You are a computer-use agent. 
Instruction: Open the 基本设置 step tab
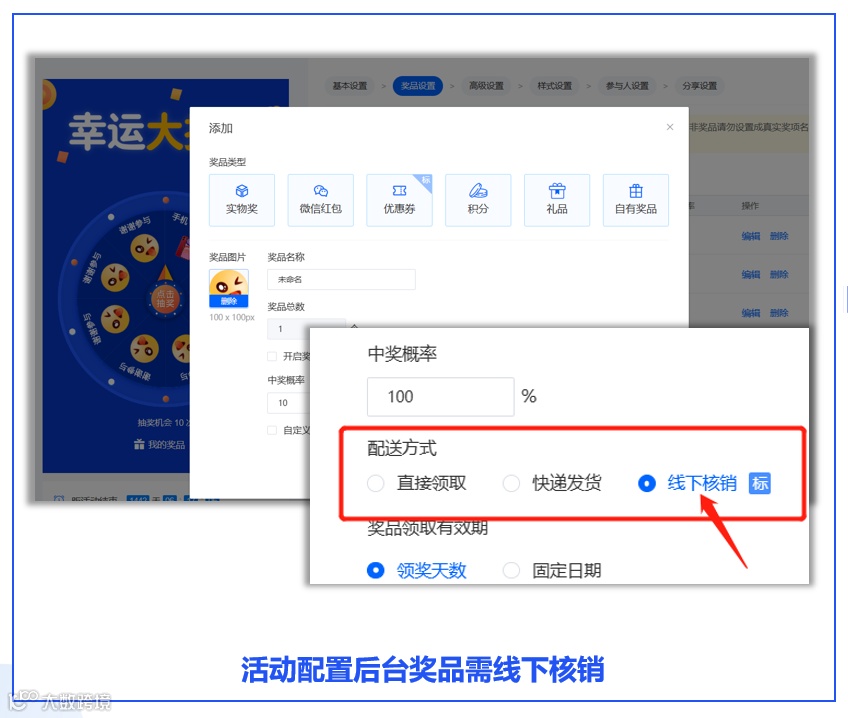coord(350,86)
